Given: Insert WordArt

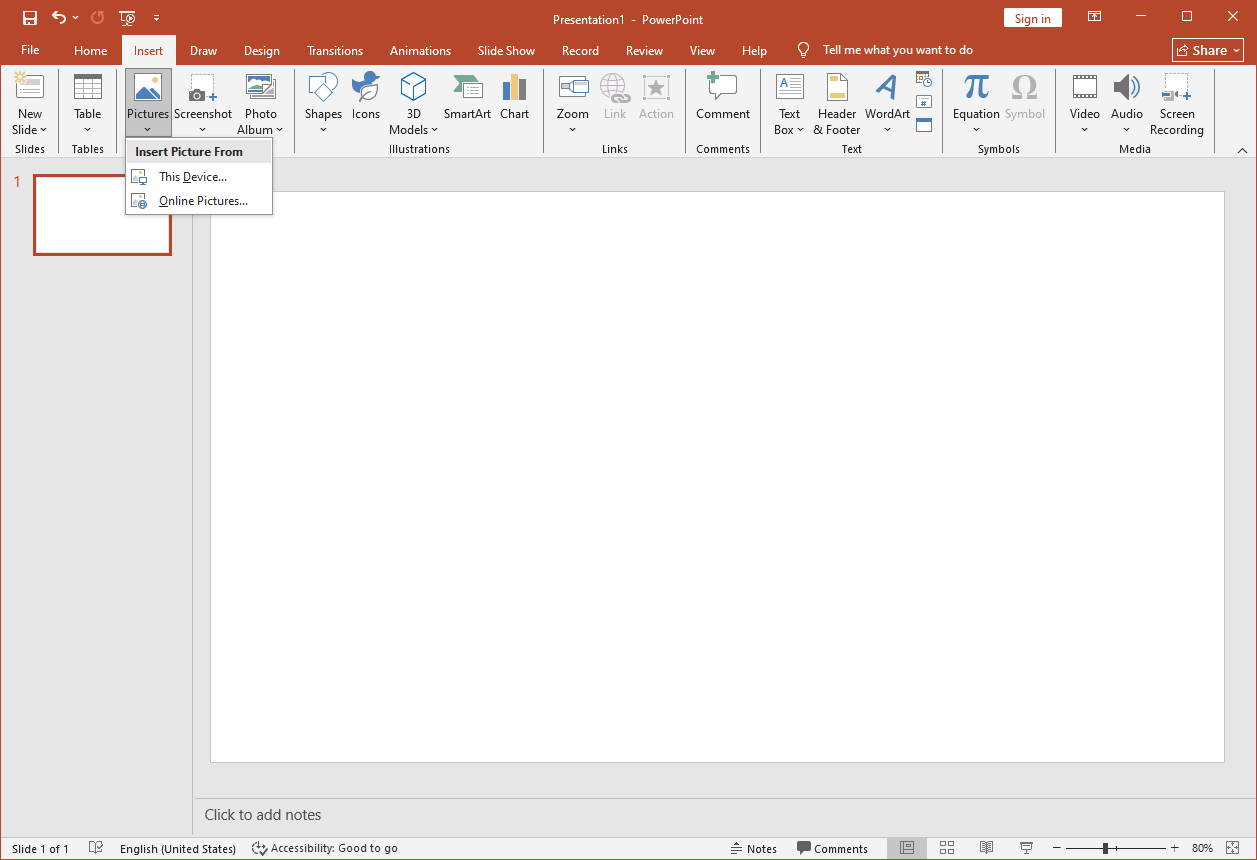Looking at the screenshot, I should [886, 104].
